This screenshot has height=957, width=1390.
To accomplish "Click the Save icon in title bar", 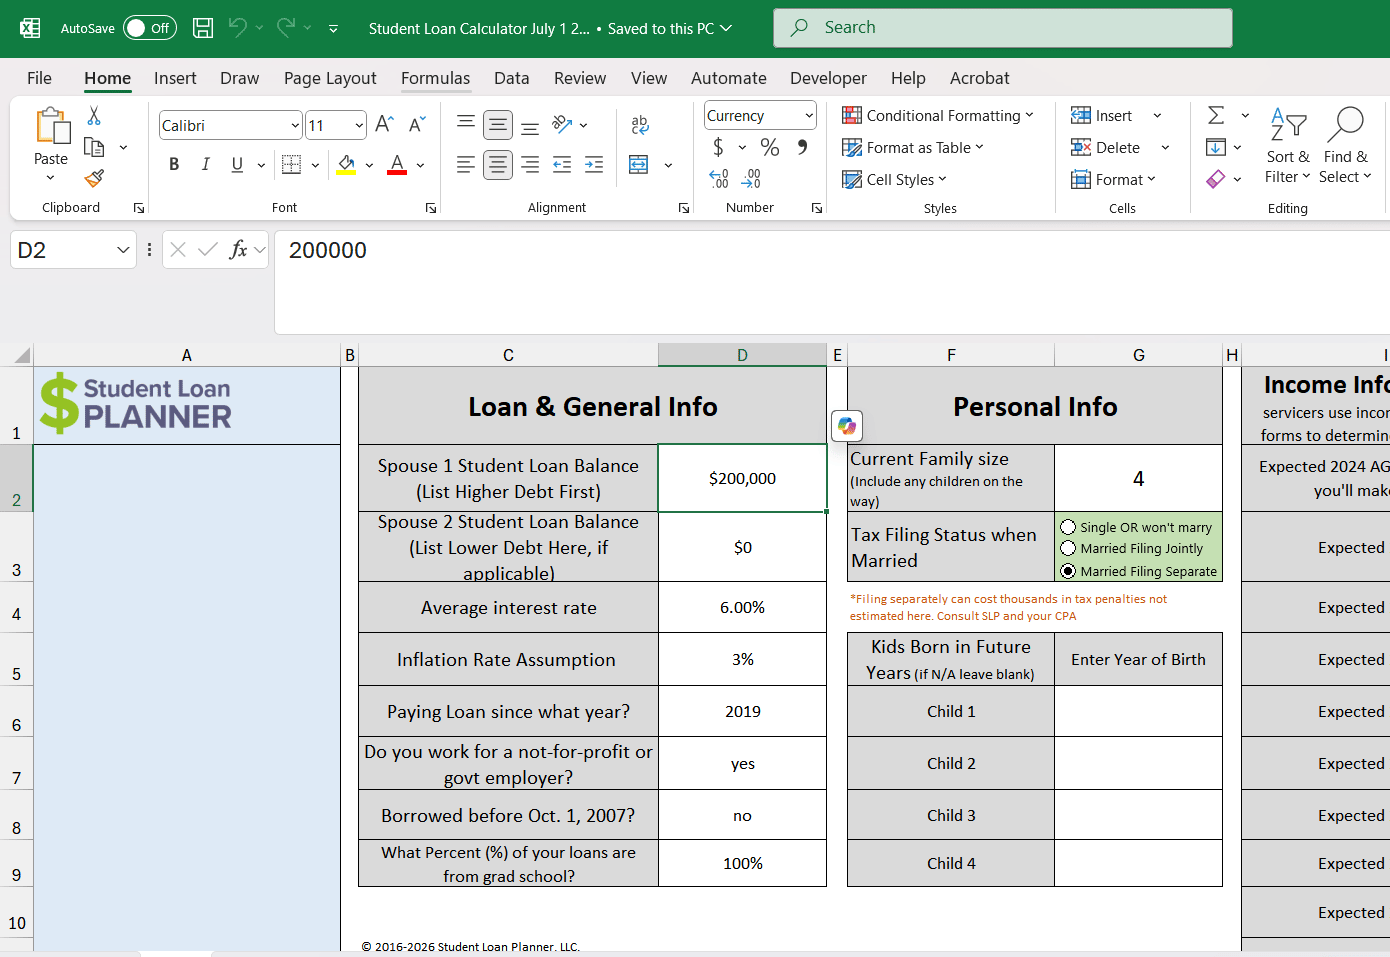I will pyautogui.click(x=203, y=28).
